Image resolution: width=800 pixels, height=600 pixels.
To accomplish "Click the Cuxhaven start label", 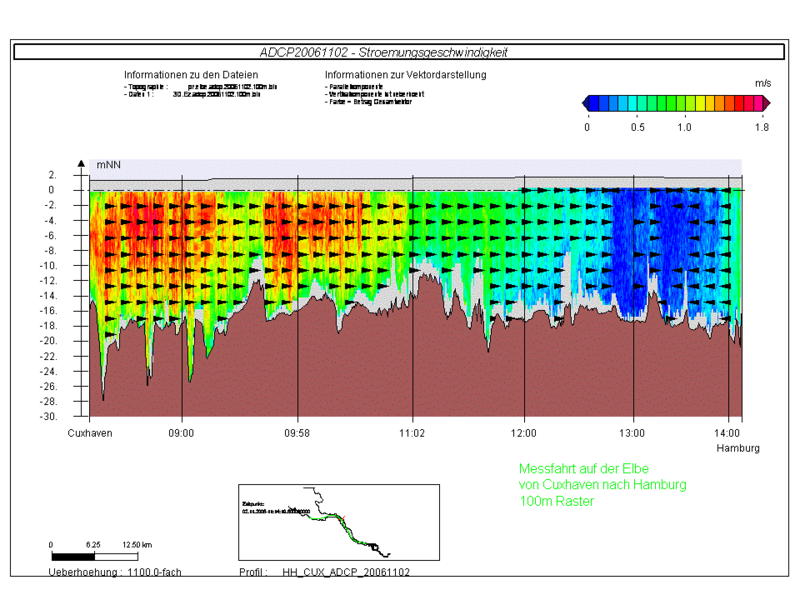I will (90, 433).
